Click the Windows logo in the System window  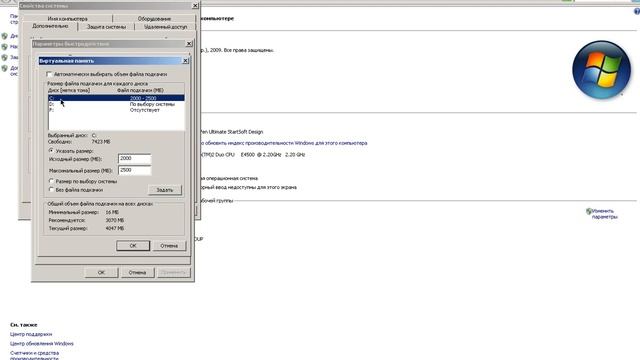pyautogui.click(x=601, y=70)
